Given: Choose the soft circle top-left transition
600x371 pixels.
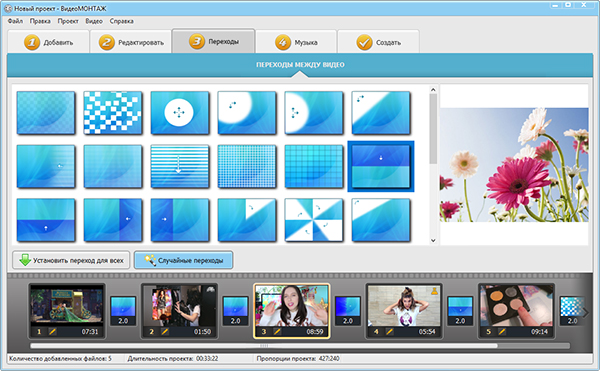Looking at the screenshot, I should click(x=246, y=113).
